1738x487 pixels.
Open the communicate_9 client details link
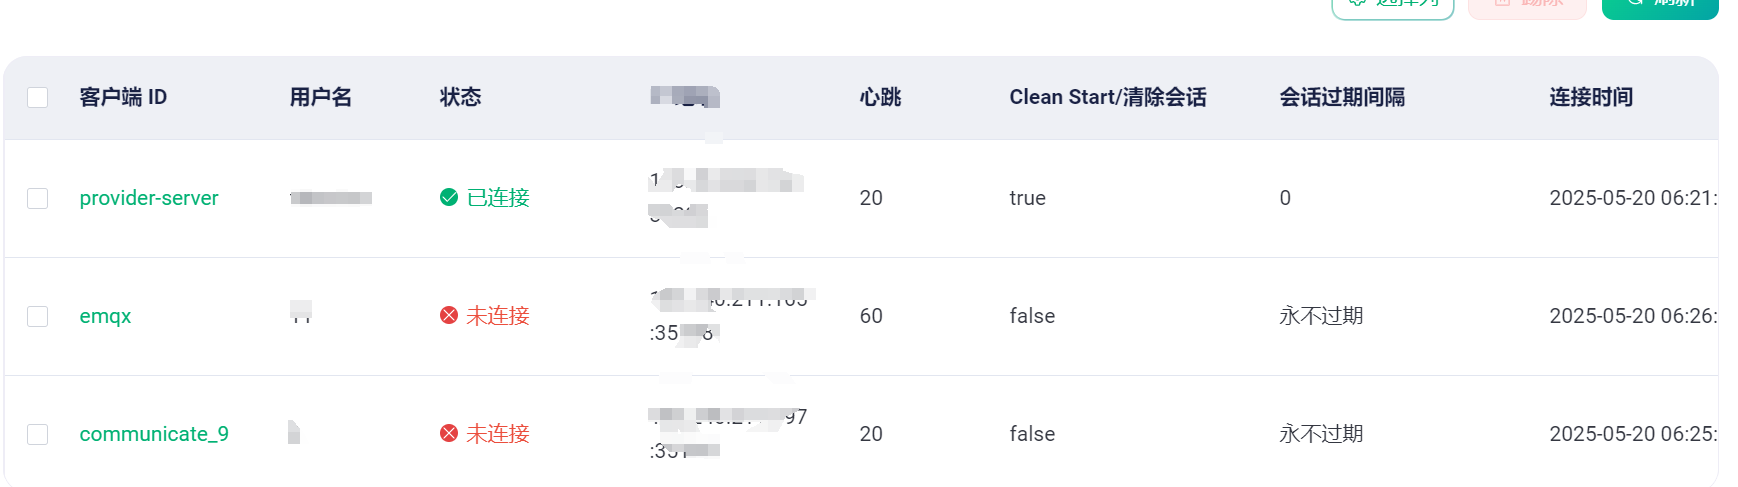[x=154, y=434]
